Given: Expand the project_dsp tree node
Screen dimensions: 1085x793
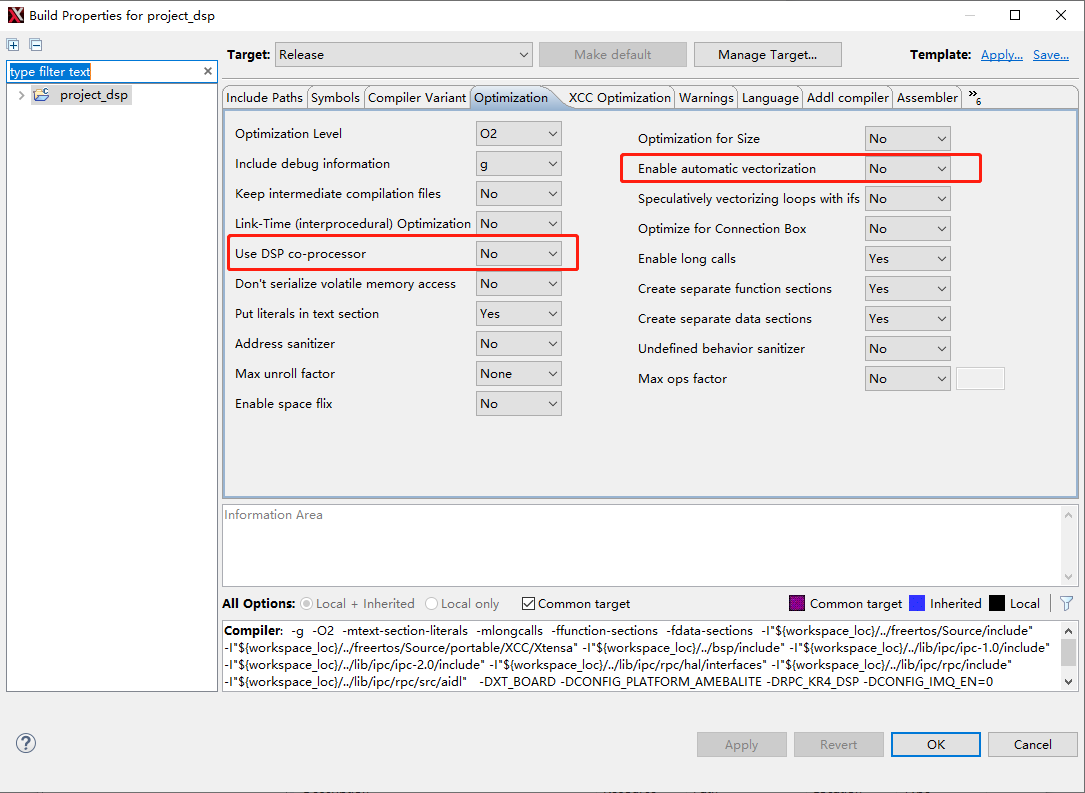Looking at the screenshot, I should point(21,95).
